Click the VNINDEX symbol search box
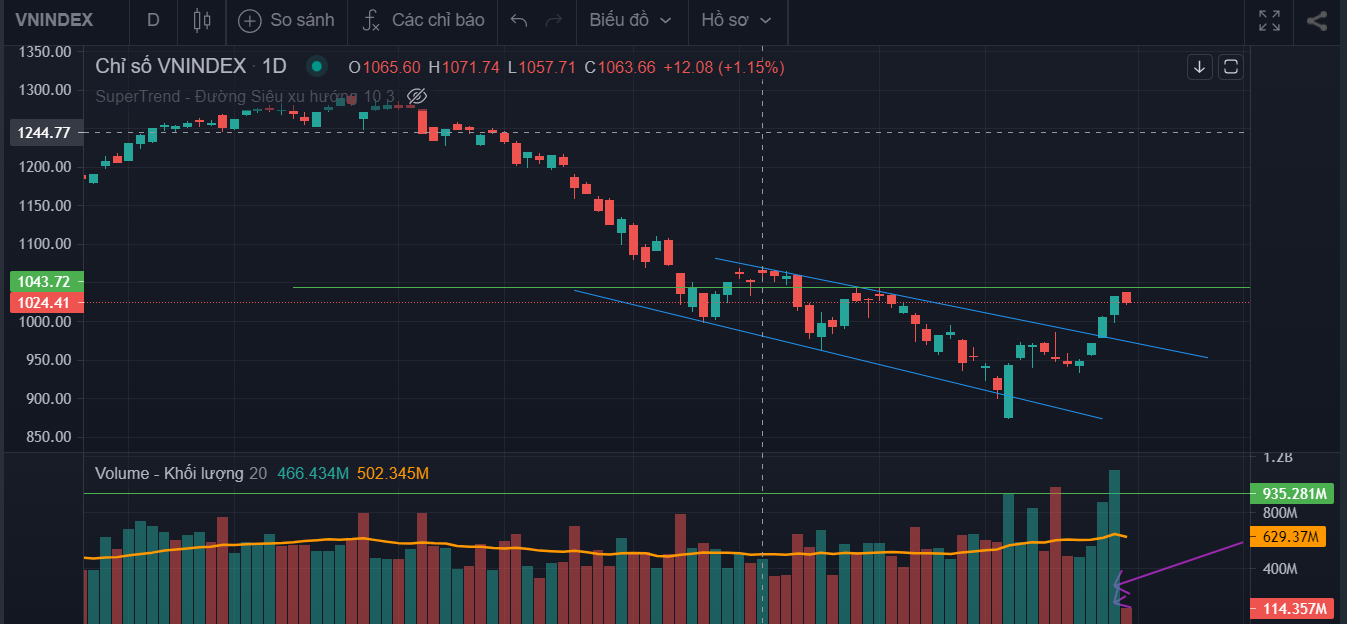The image size is (1347, 624). click(54, 20)
